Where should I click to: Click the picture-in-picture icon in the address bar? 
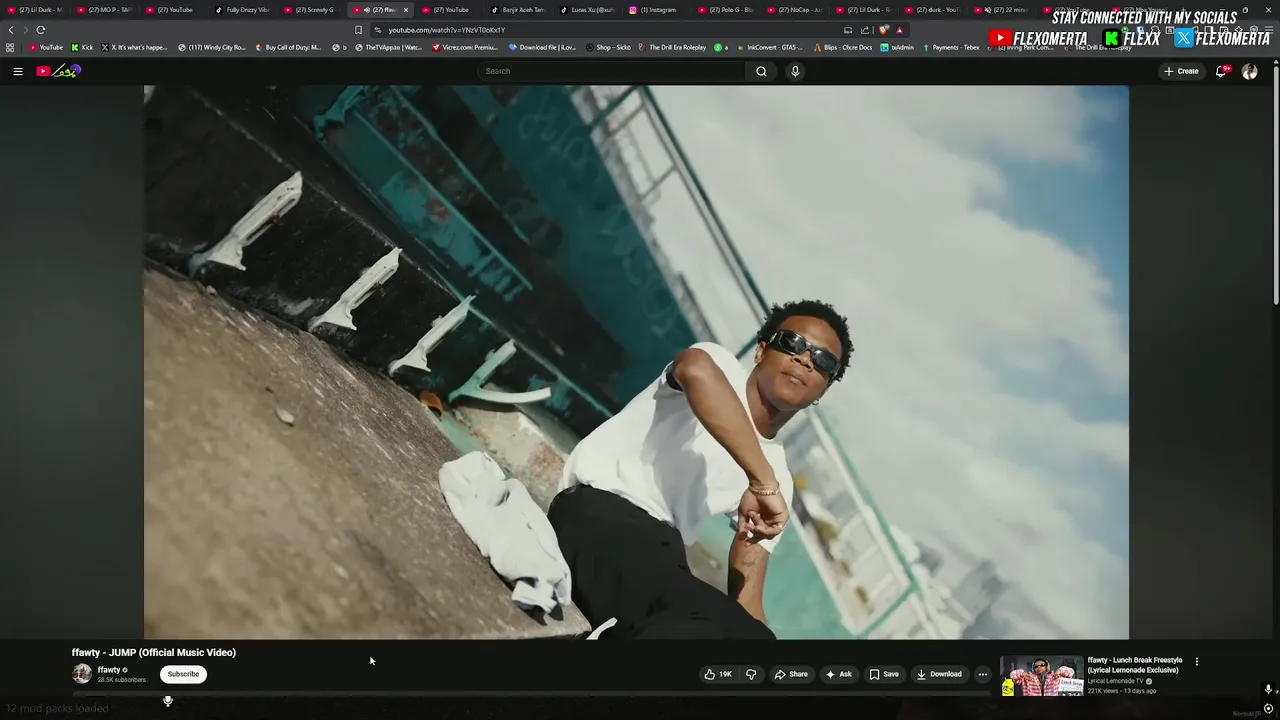tap(848, 30)
